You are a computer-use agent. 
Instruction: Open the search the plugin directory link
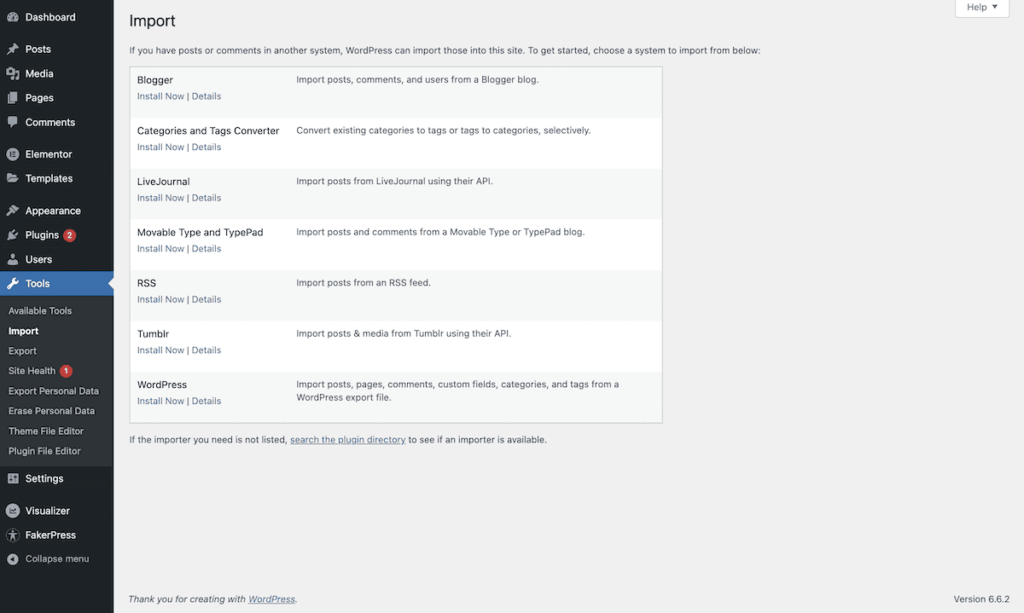coord(348,440)
